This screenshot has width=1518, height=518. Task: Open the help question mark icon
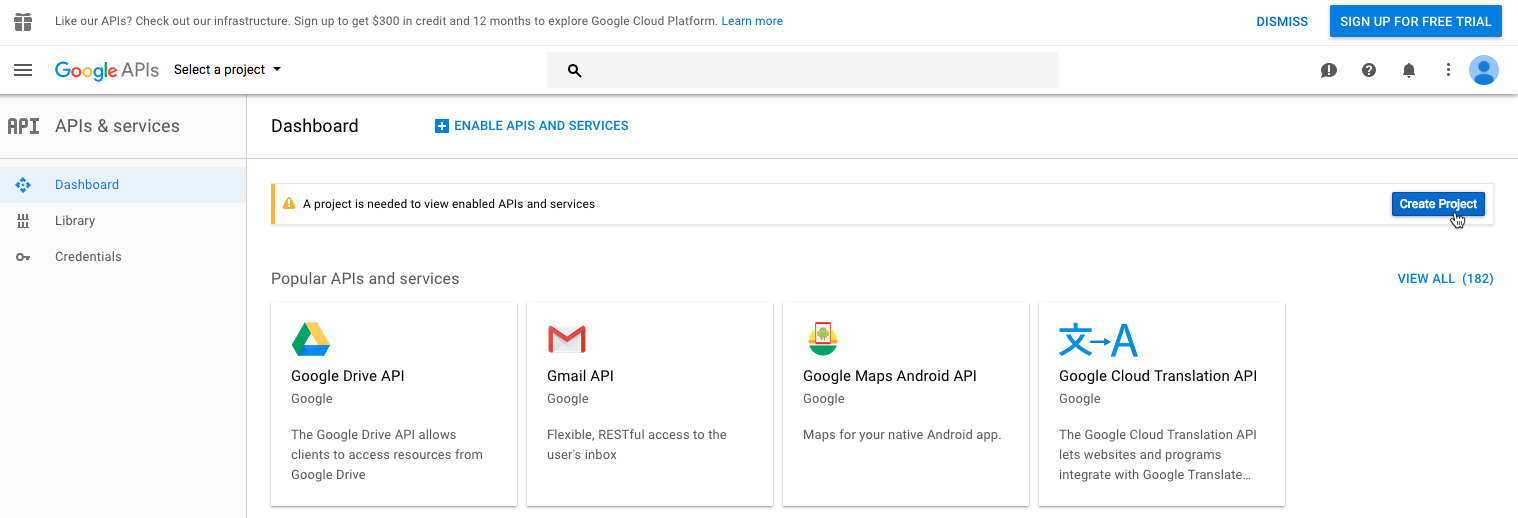pyautogui.click(x=1369, y=70)
